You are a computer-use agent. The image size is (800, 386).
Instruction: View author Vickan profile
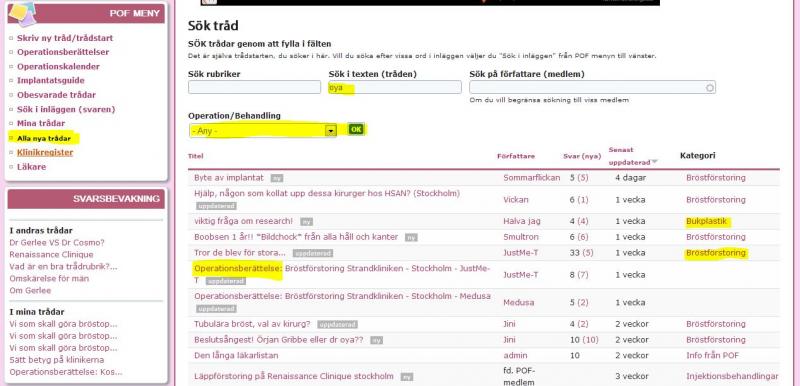516,199
